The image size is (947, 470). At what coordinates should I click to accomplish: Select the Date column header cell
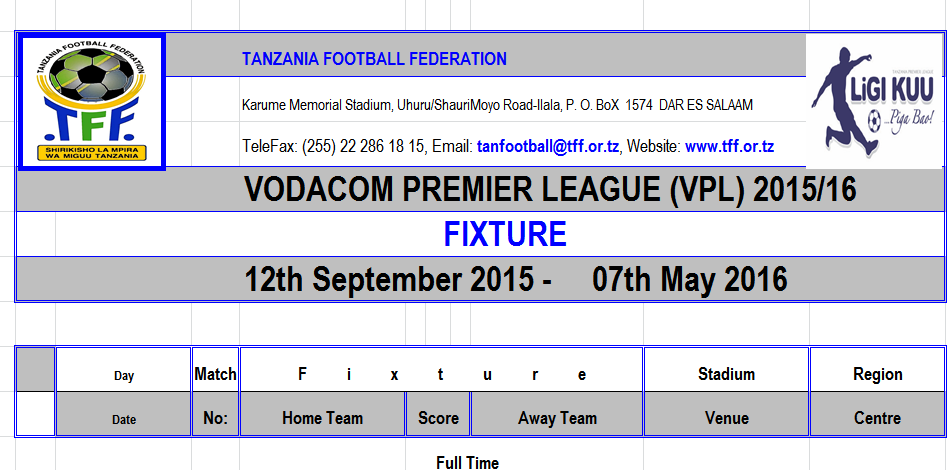click(x=124, y=419)
